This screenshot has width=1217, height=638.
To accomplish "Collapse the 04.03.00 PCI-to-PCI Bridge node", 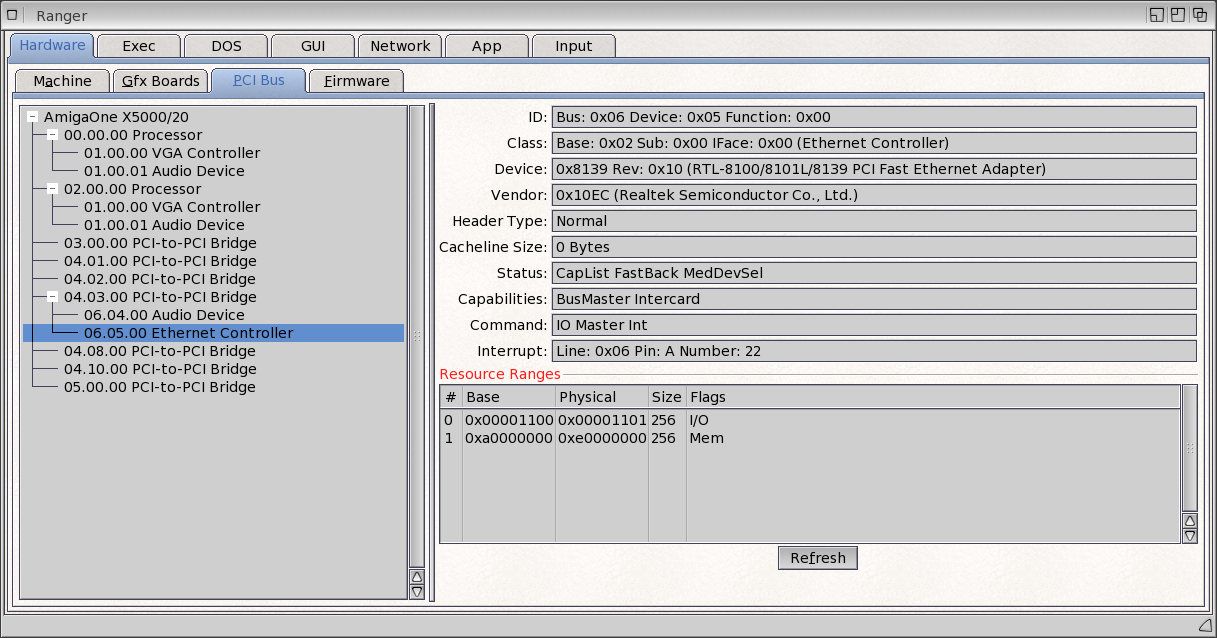I will (52, 297).
